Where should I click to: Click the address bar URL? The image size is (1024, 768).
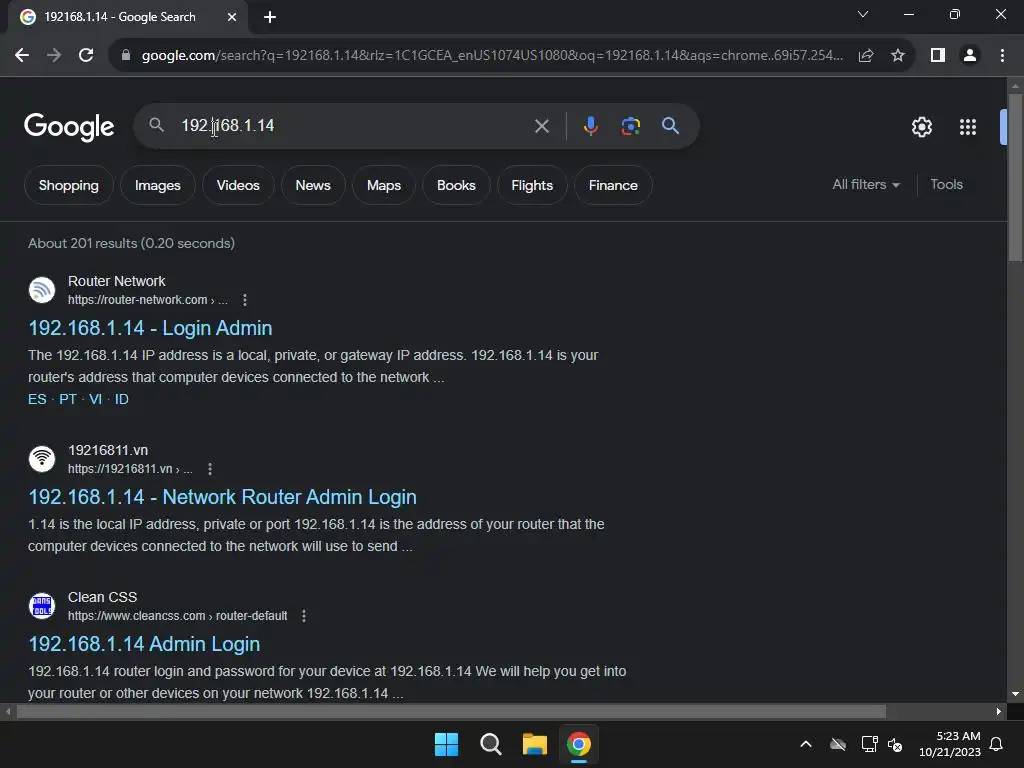pos(492,56)
